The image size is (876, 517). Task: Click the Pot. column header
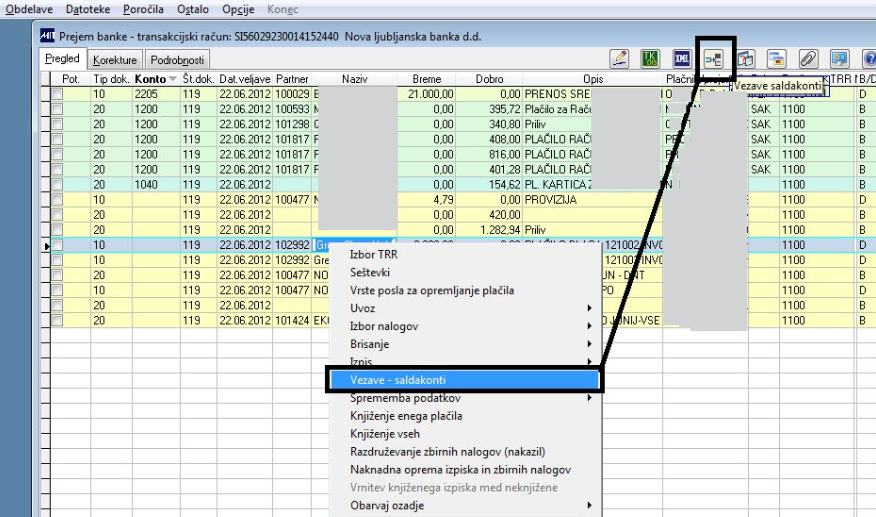(70, 79)
